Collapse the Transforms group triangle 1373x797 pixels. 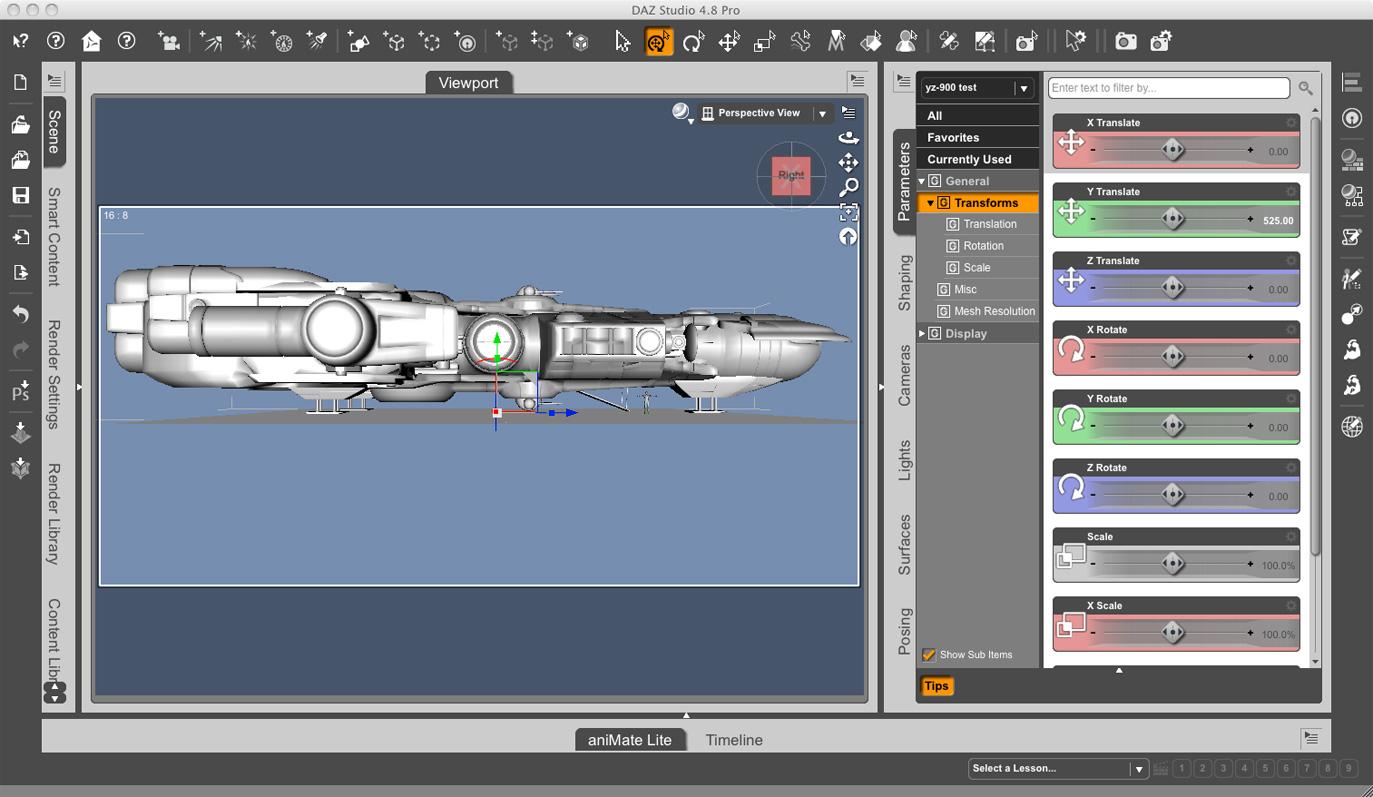[930, 203]
